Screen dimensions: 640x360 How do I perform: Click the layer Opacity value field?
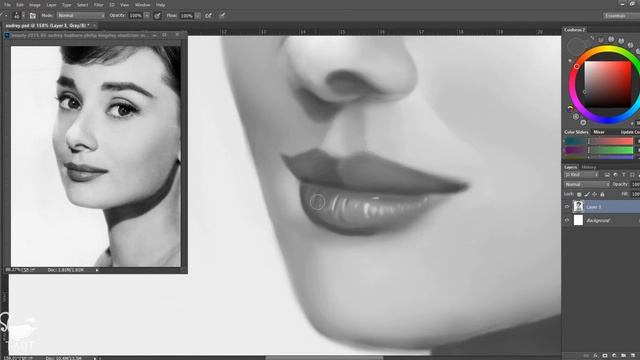click(636, 184)
